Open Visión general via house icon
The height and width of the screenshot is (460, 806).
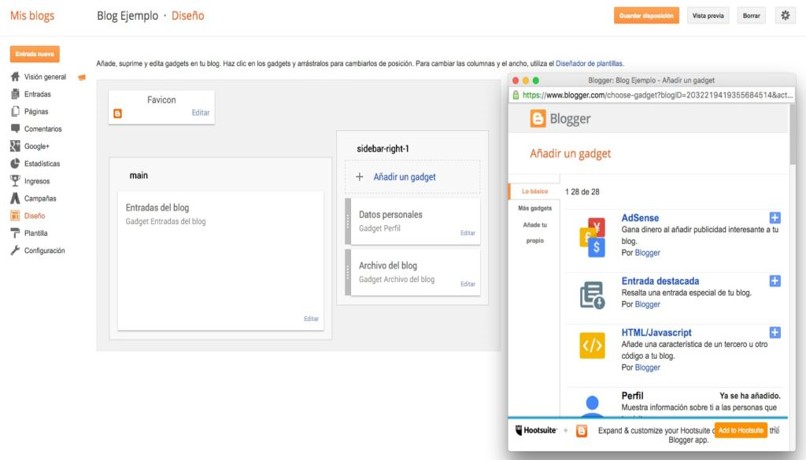click(15, 77)
